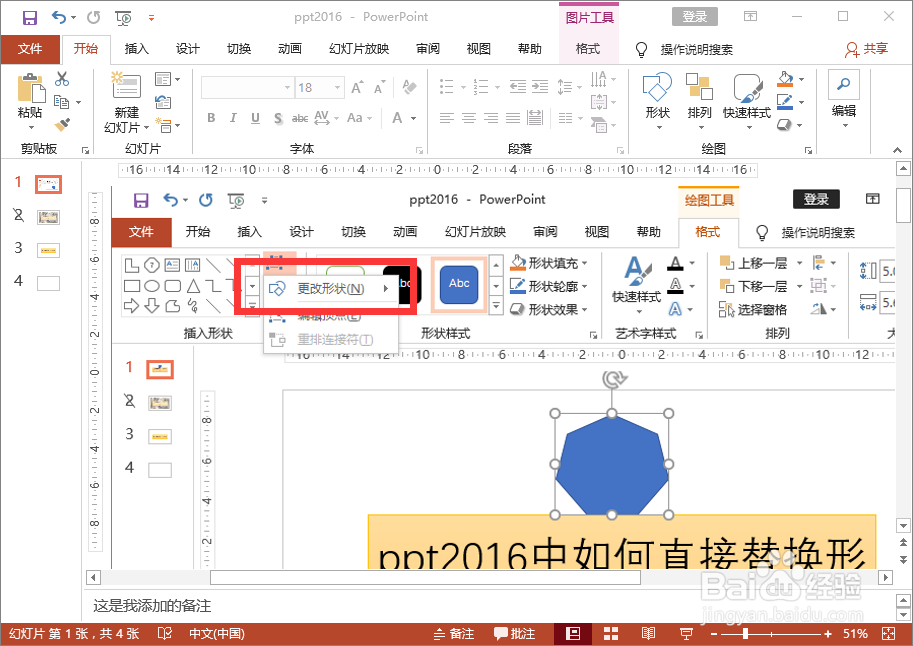Start slideshow from beginning in the topmost title bar

coord(123,18)
